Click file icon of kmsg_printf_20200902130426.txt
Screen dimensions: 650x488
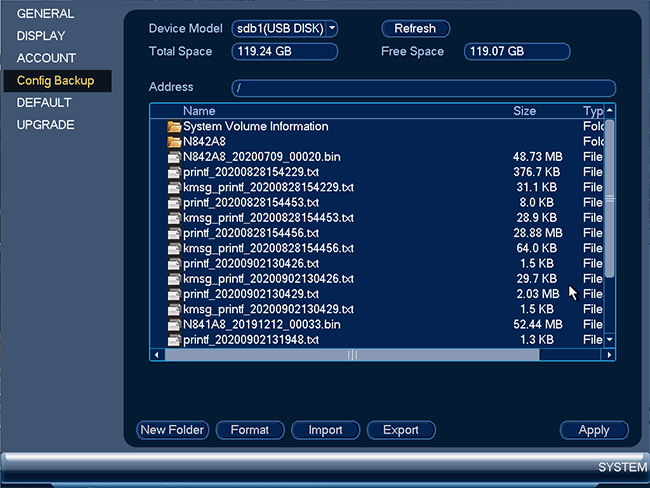(174, 279)
